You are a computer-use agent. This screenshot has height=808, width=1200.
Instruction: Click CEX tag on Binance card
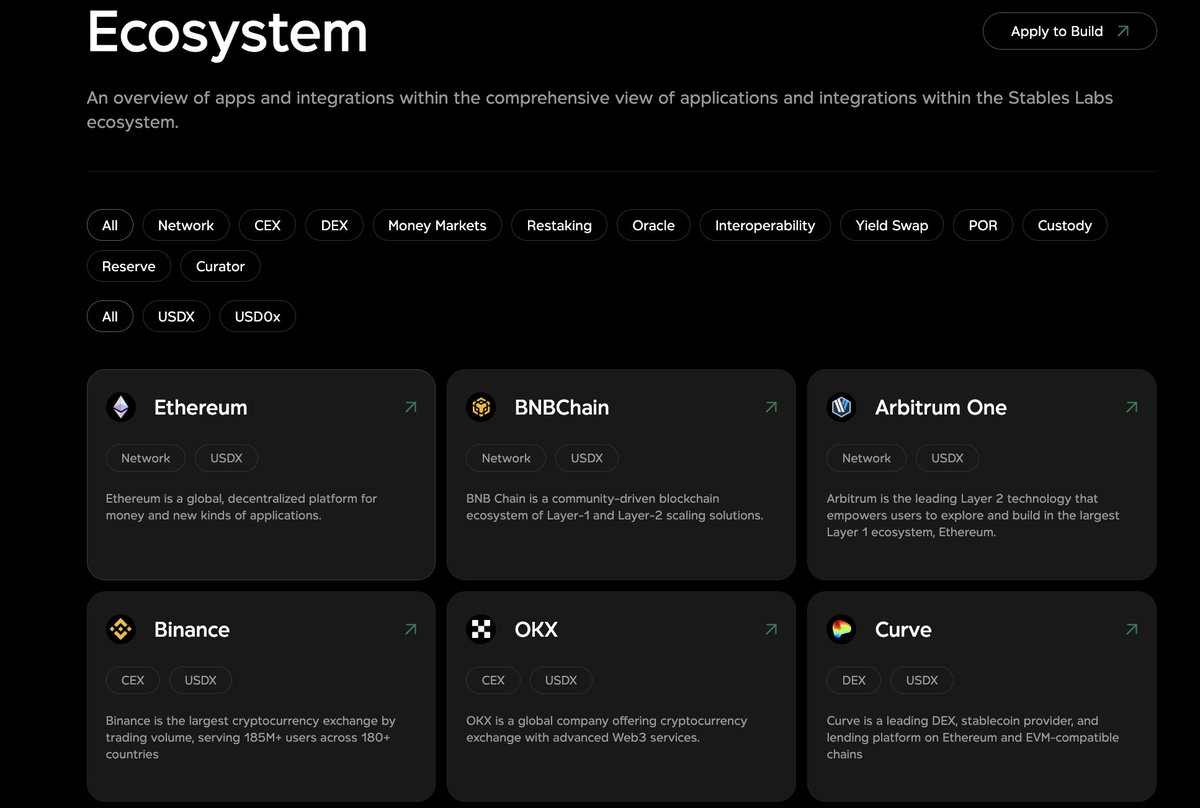tap(133, 680)
